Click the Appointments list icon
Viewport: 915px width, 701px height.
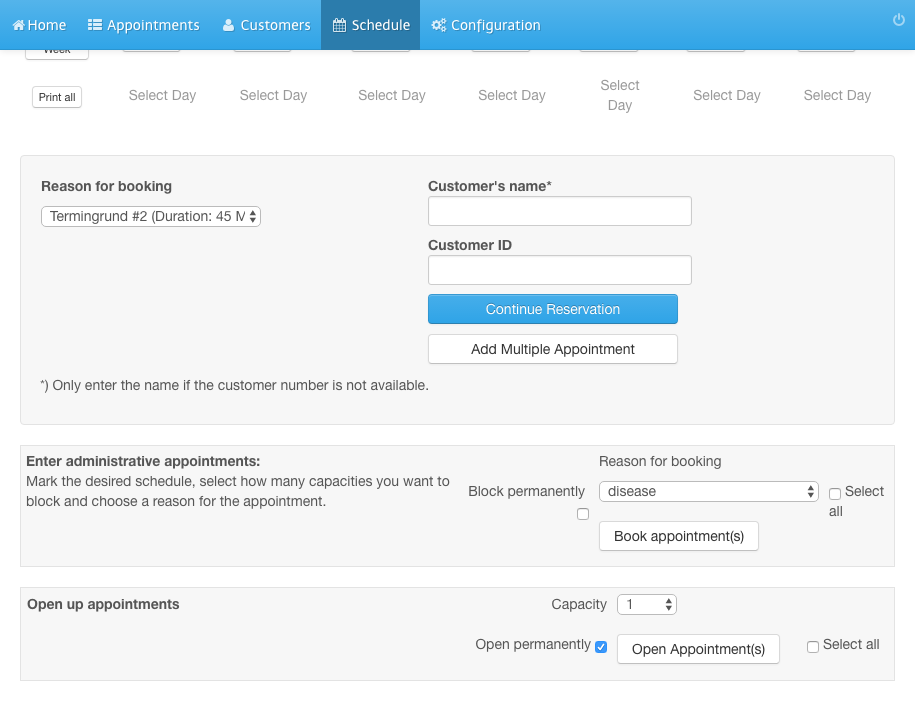point(95,25)
